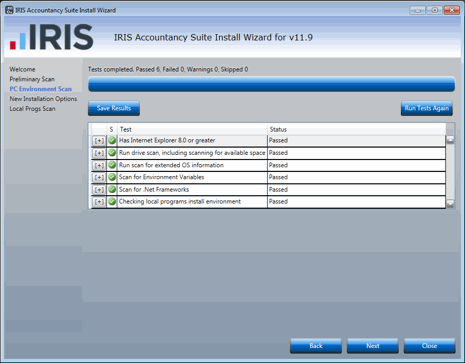
Task: Click the results list scrollbar down arrow
Action: click(450, 203)
